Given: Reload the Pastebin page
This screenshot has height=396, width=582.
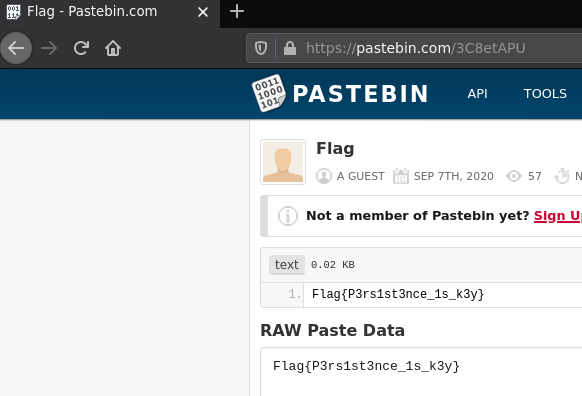Looking at the screenshot, I should tap(81, 48).
